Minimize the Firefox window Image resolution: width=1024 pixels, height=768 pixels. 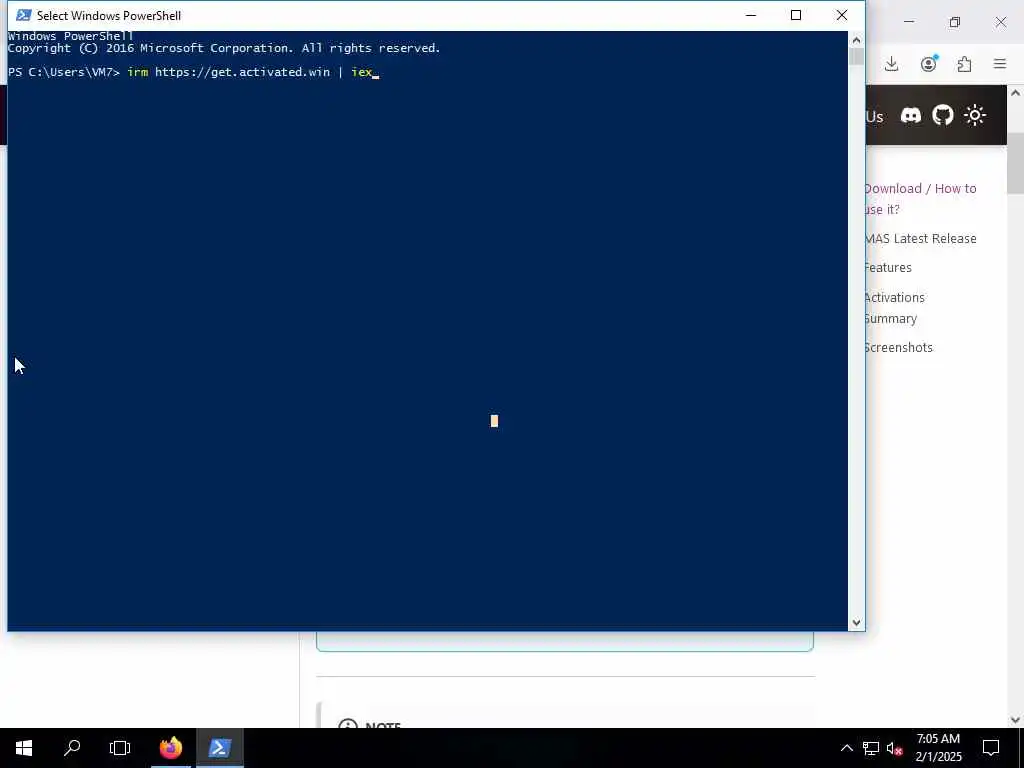[908, 22]
